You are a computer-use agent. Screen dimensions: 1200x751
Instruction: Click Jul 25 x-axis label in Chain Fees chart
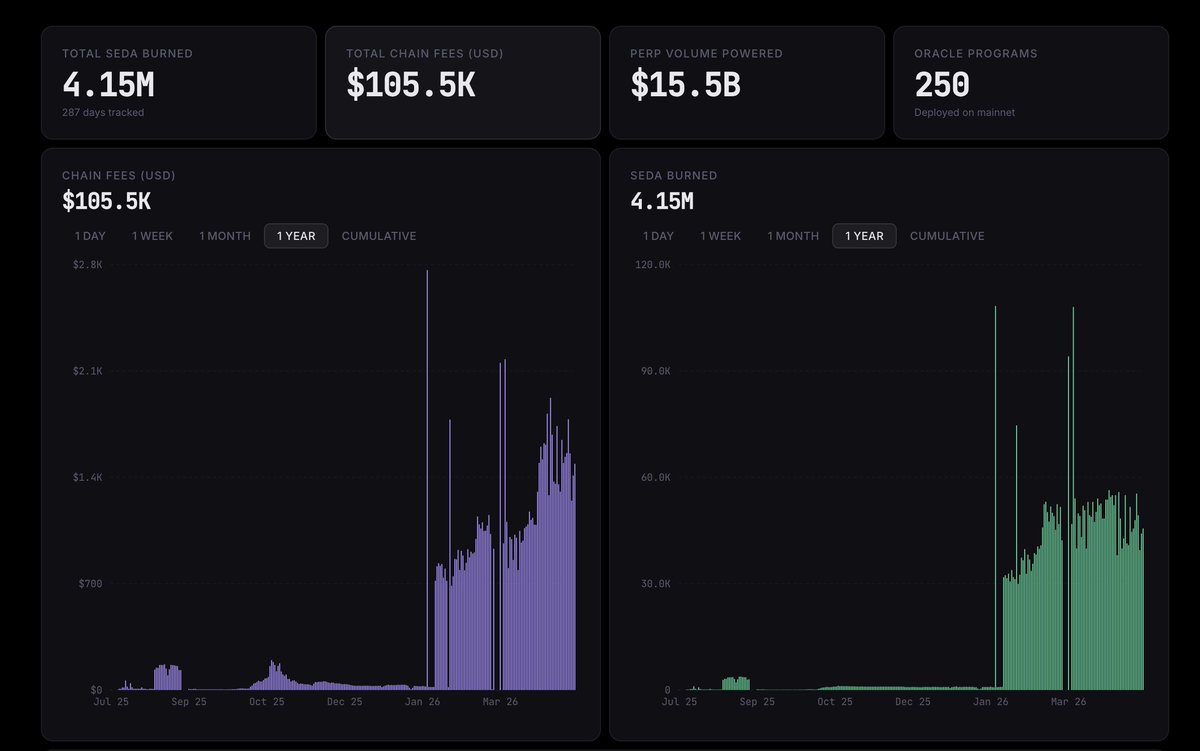(x=110, y=702)
